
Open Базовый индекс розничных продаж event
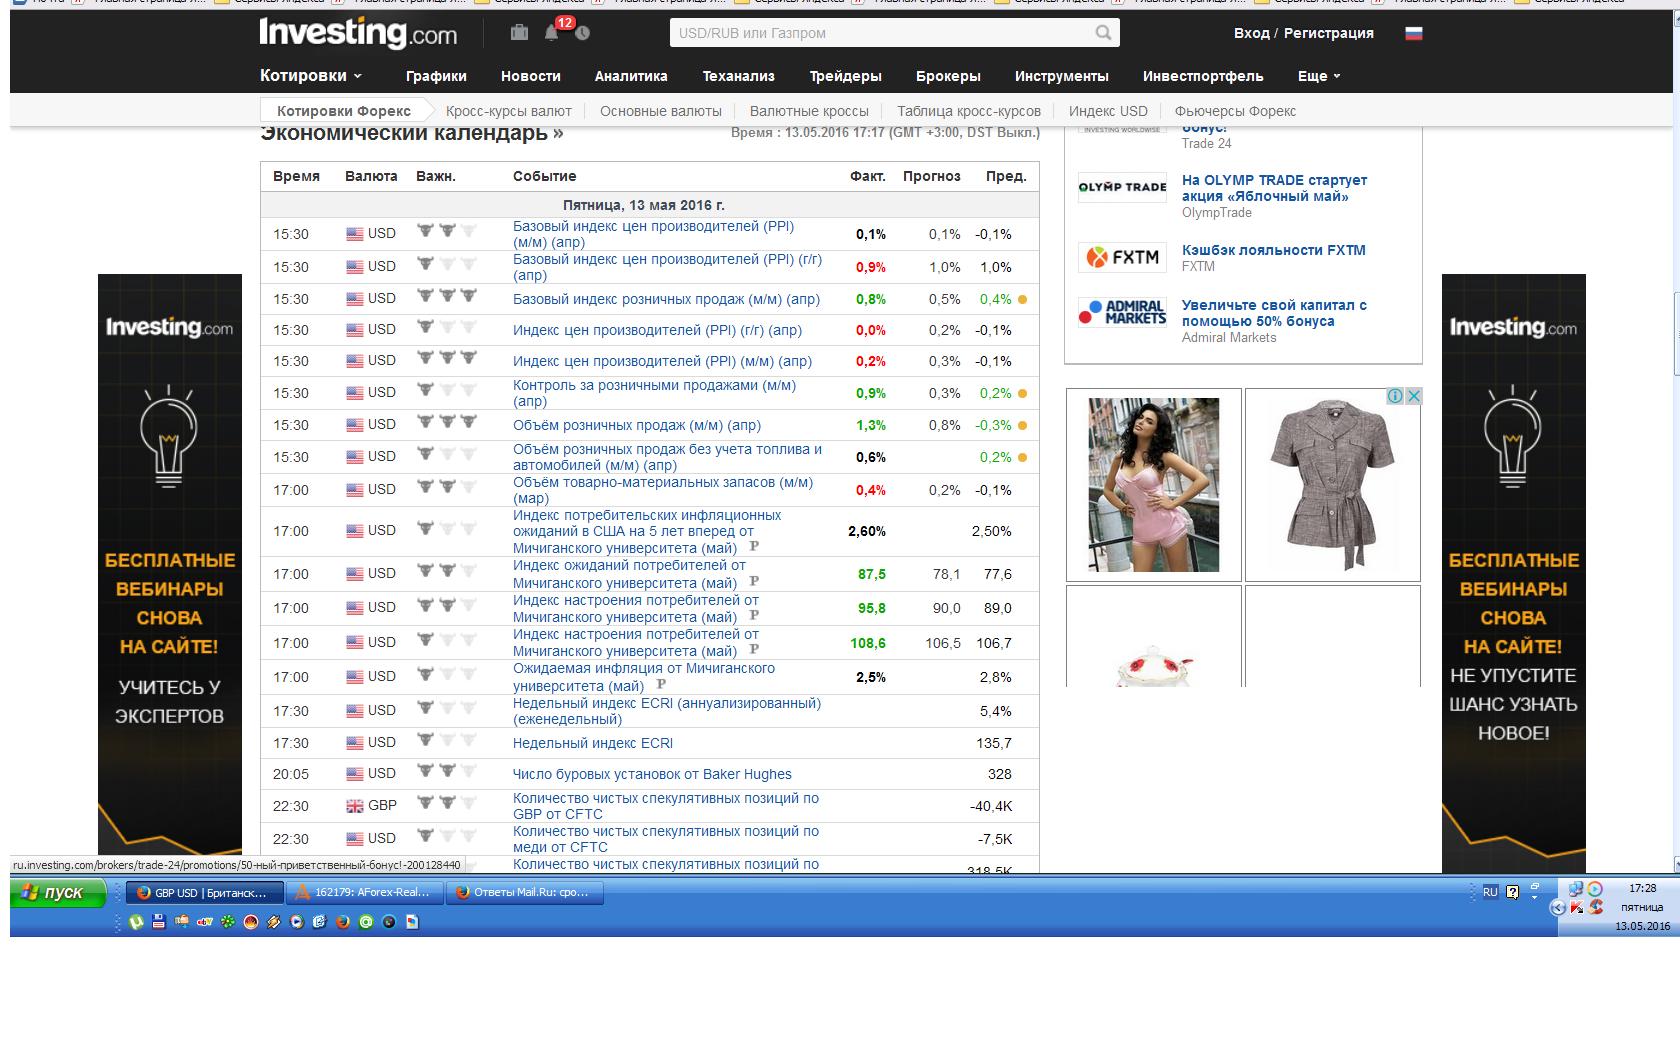click(666, 299)
